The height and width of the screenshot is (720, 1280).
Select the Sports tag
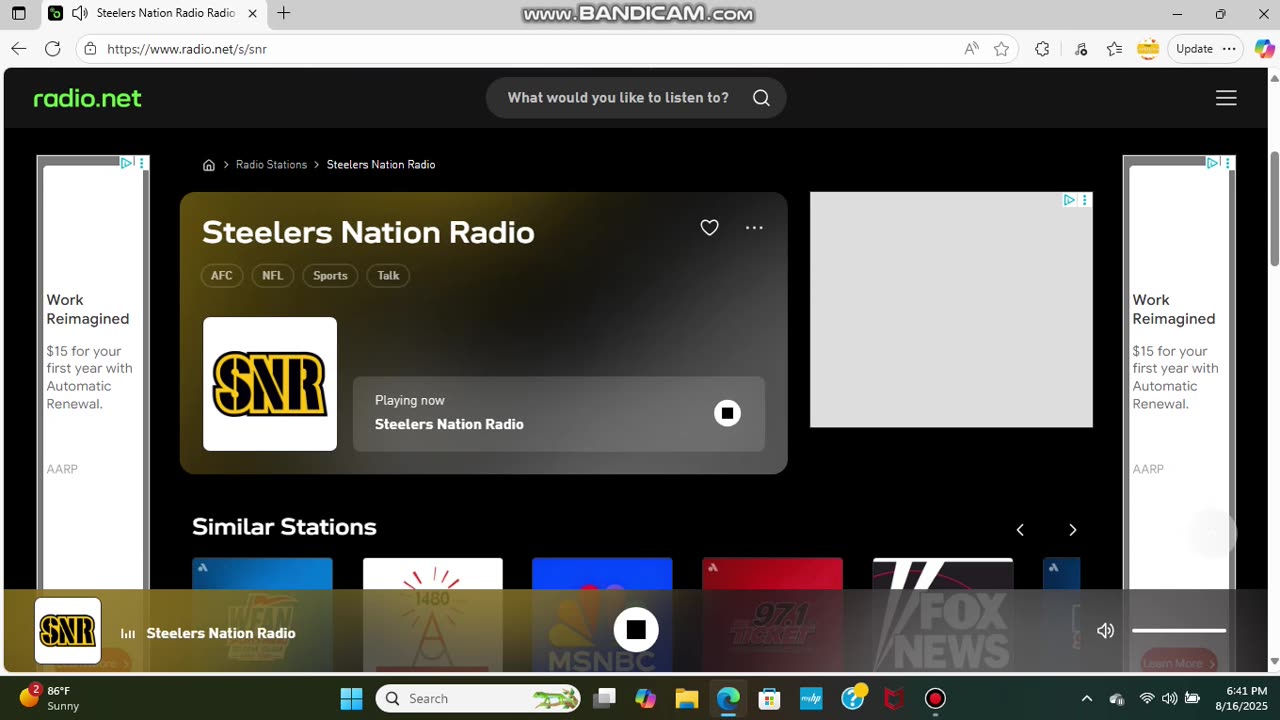330,276
